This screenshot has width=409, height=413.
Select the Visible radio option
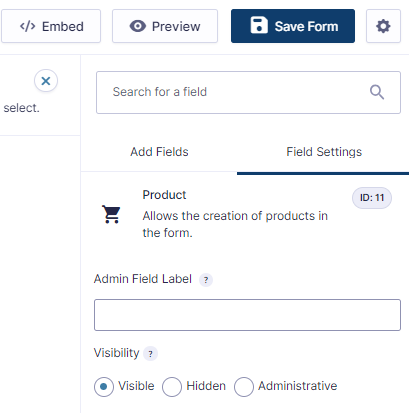click(104, 387)
